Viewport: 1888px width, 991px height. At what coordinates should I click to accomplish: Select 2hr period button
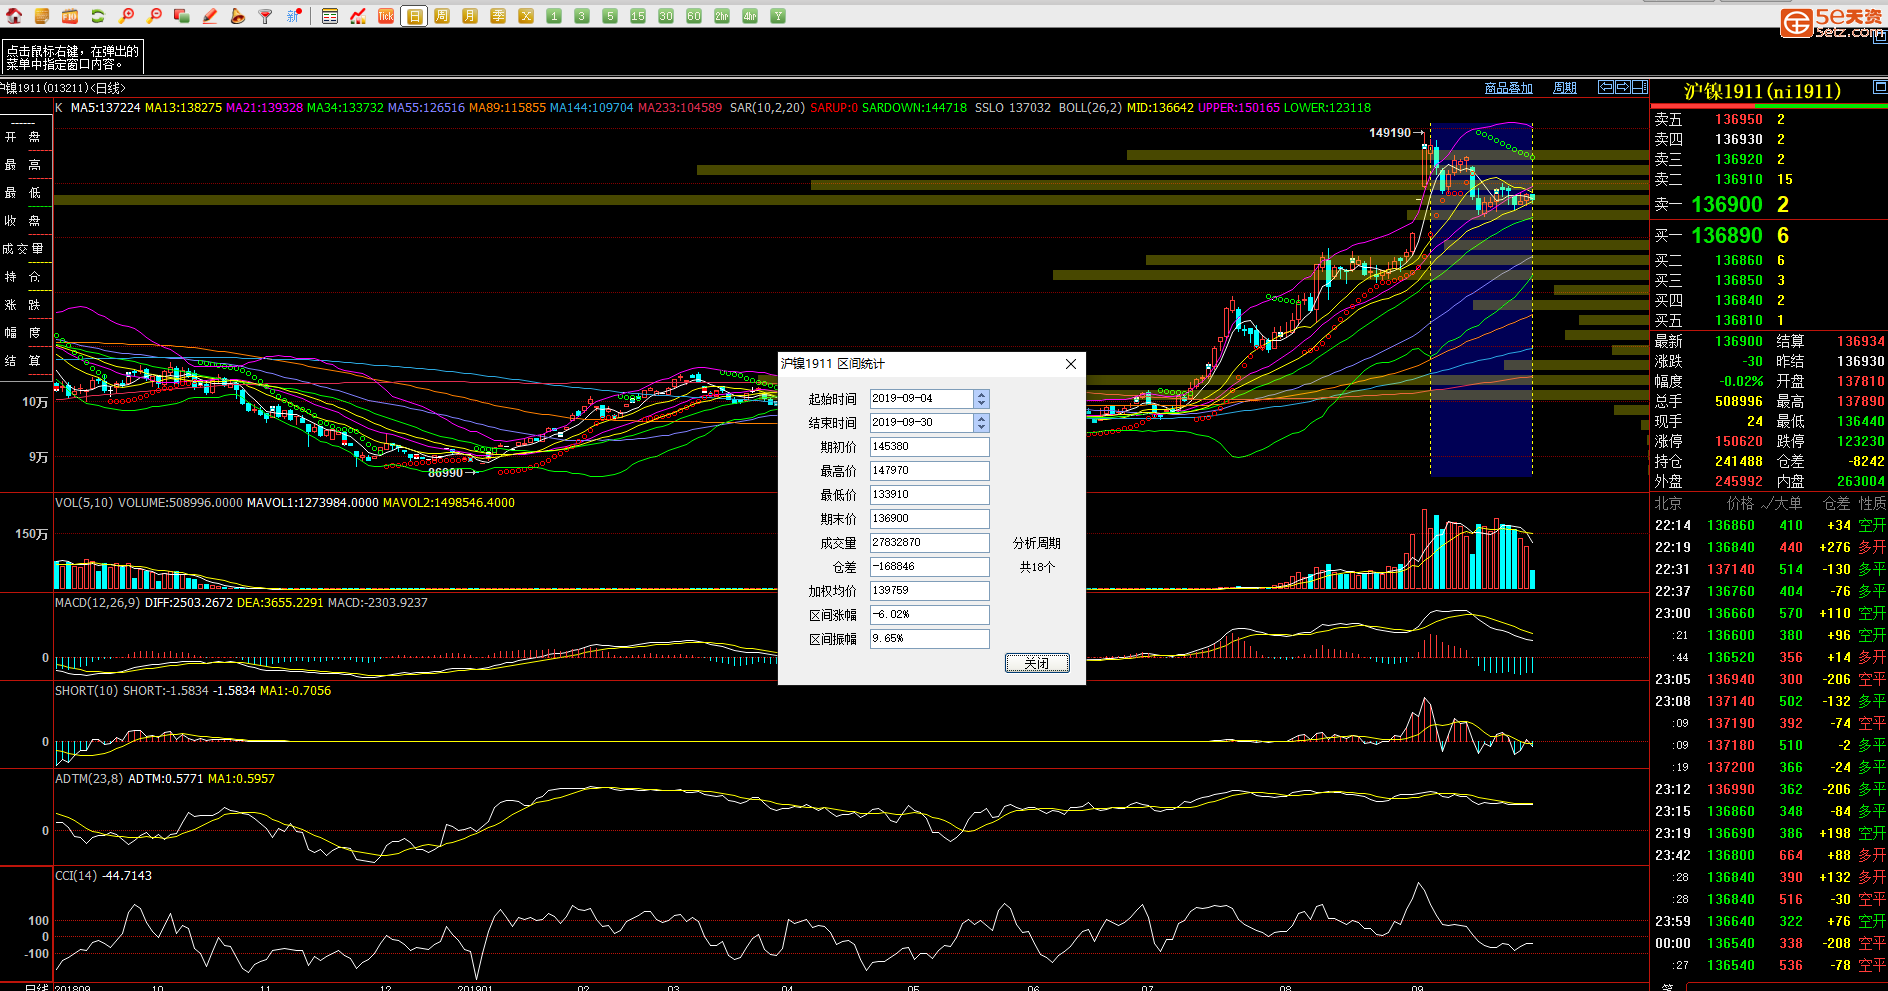(722, 16)
